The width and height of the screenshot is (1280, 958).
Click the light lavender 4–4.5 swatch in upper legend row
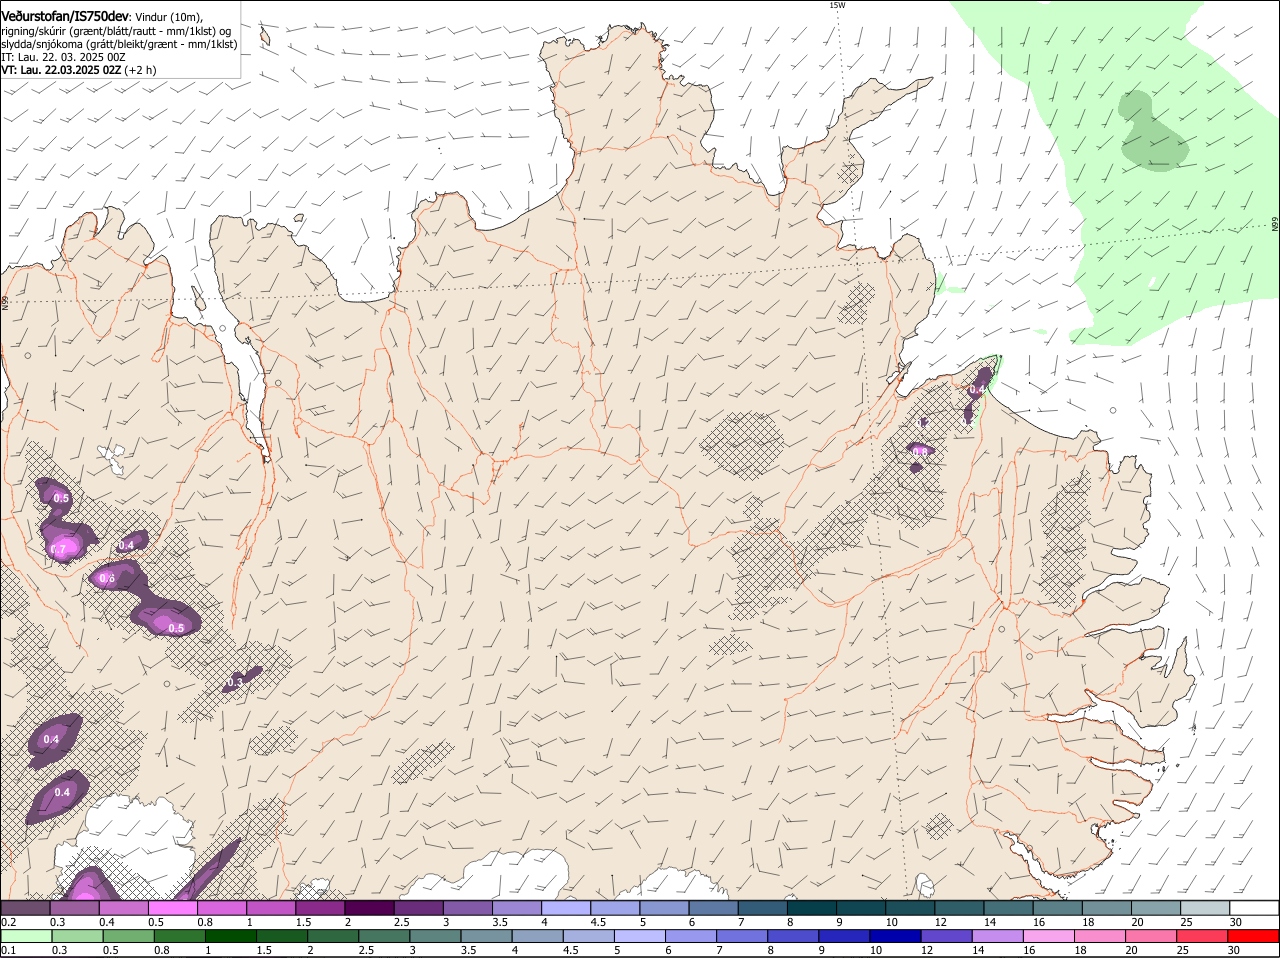click(x=565, y=908)
